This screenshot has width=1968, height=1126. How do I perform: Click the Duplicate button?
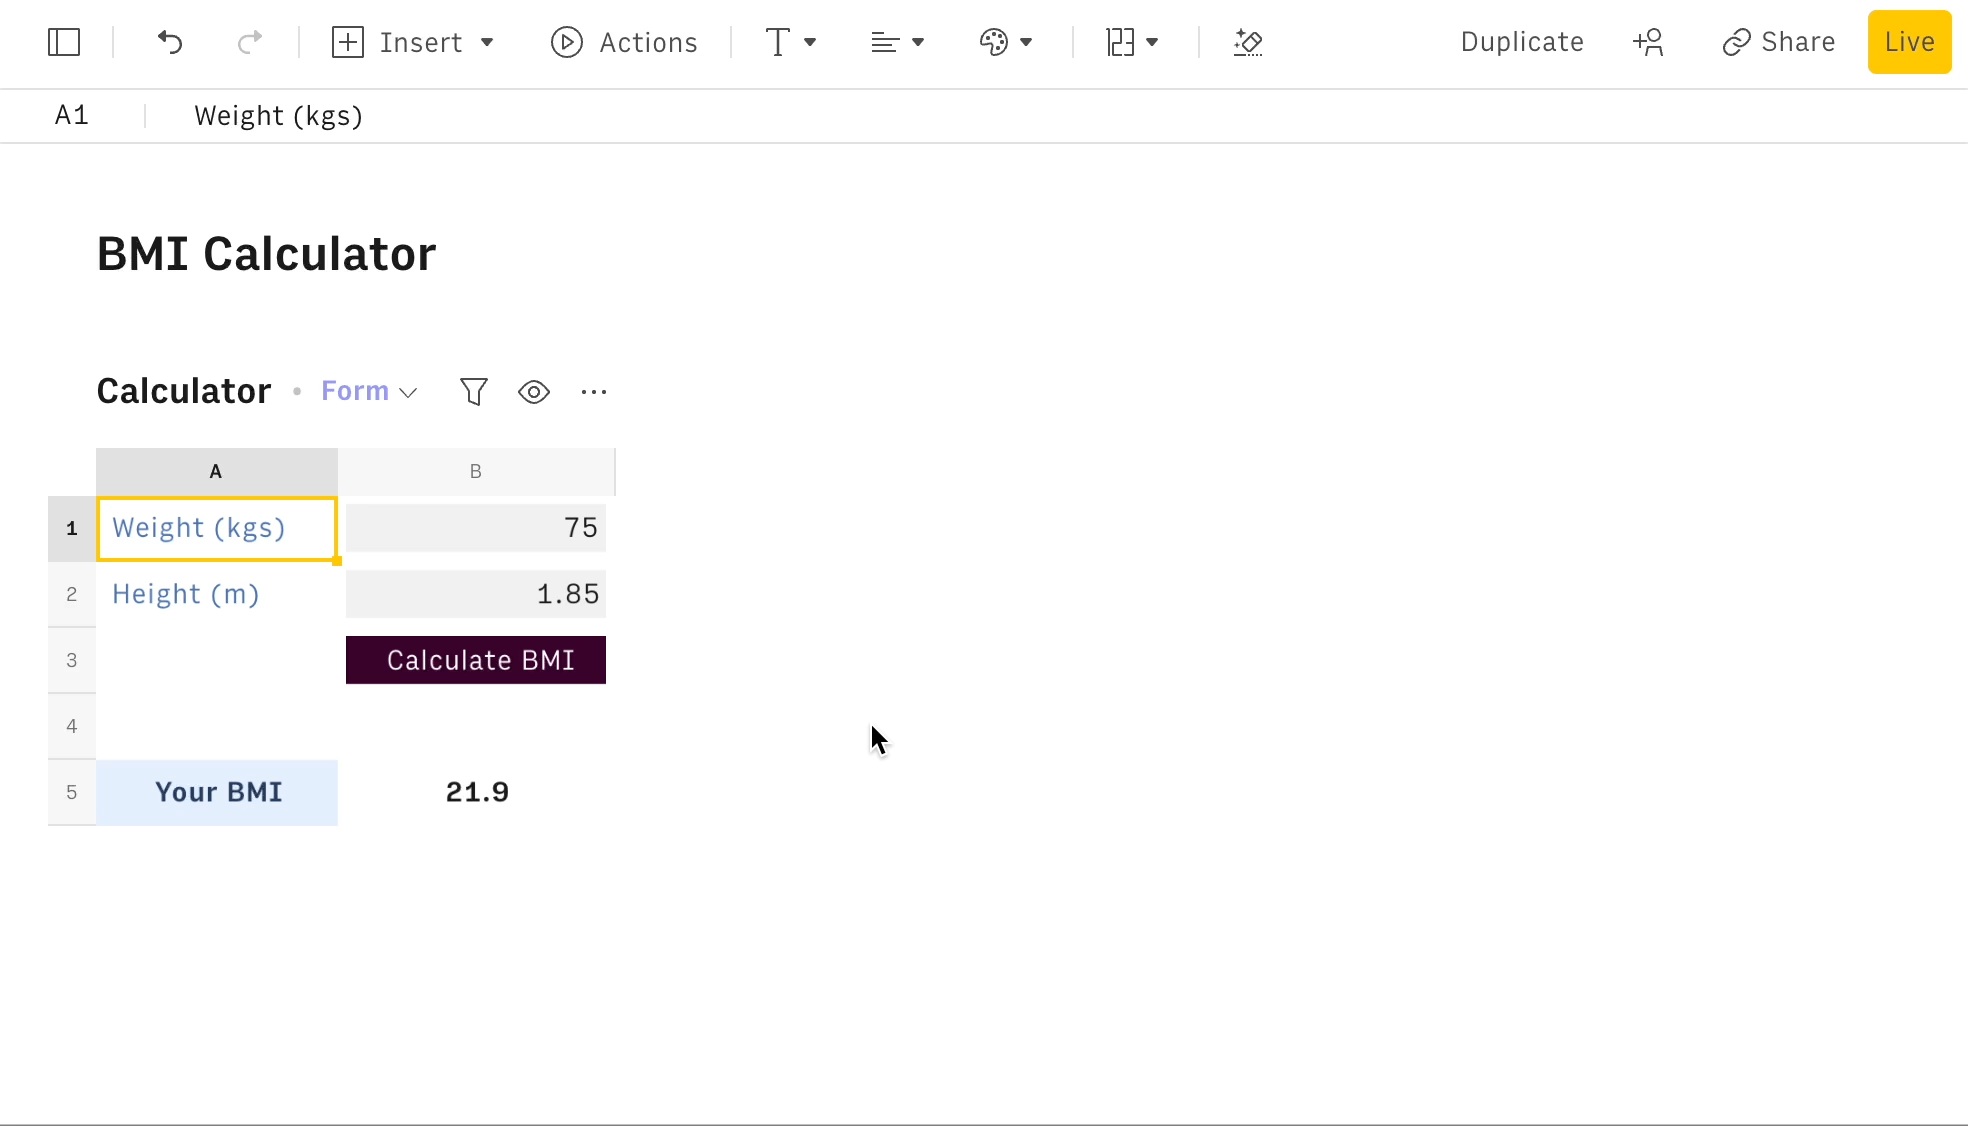[1522, 42]
